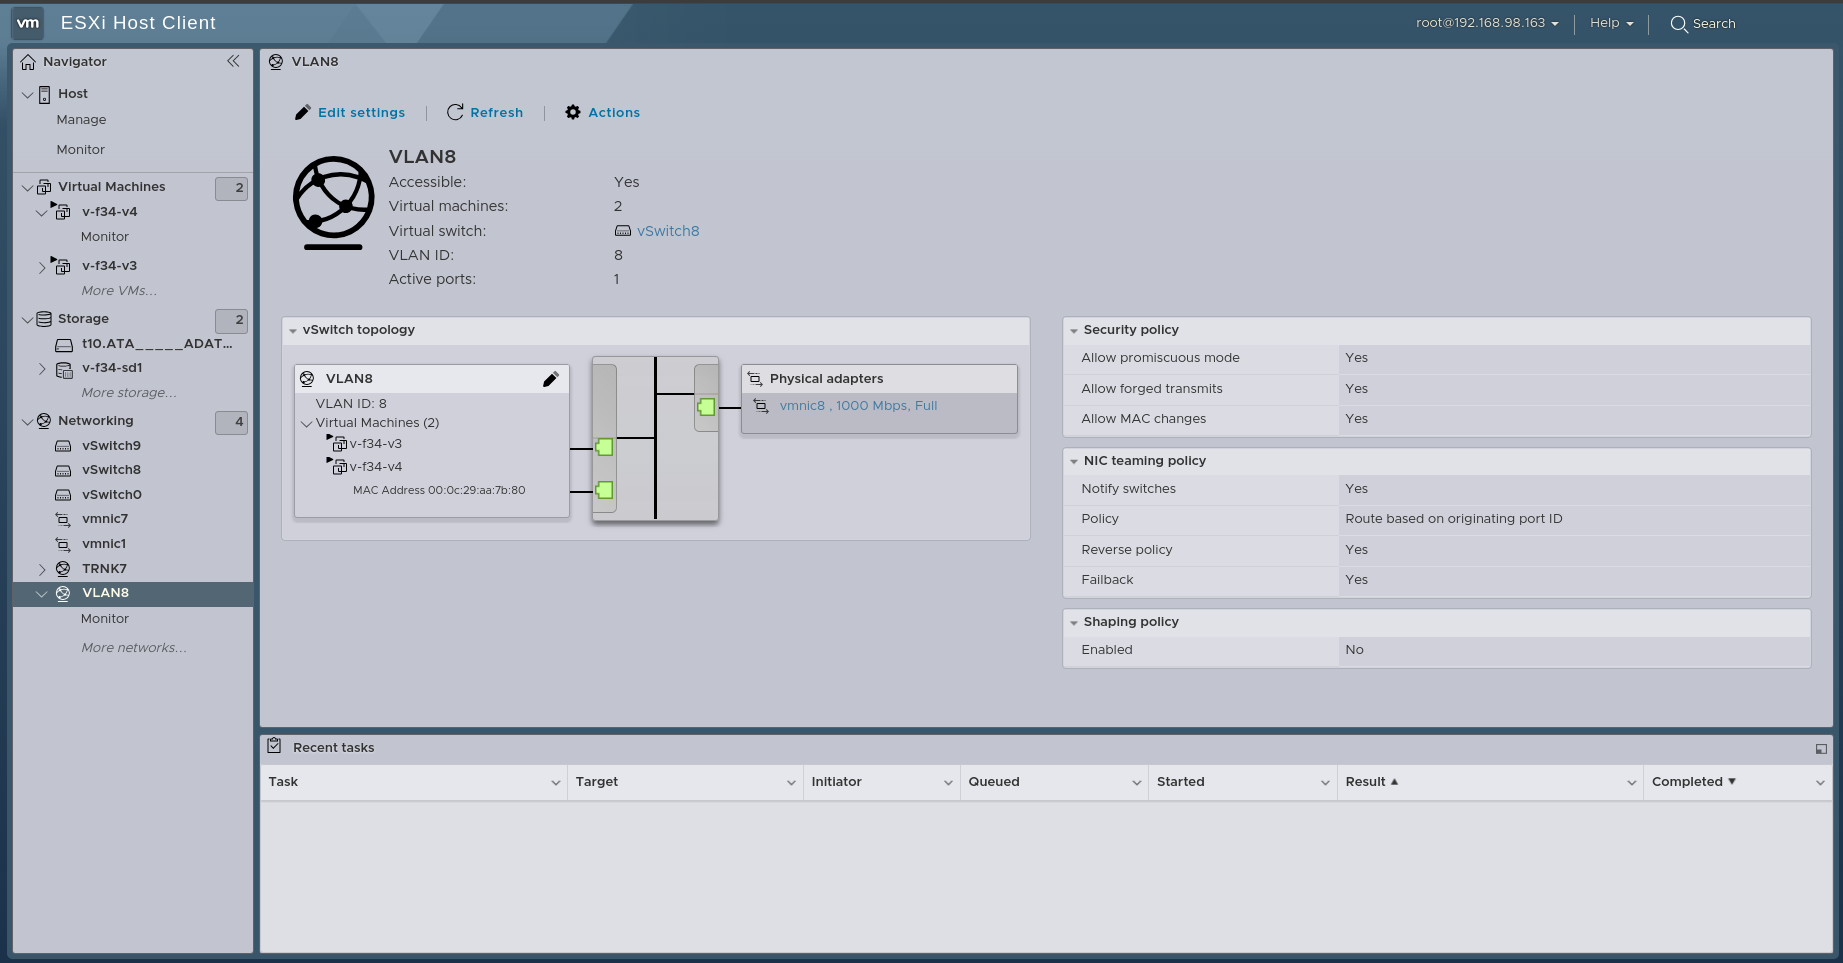The height and width of the screenshot is (963, 1843).
Task: Minimize the Recent tasks panel icon
Action: [1821, 748]
